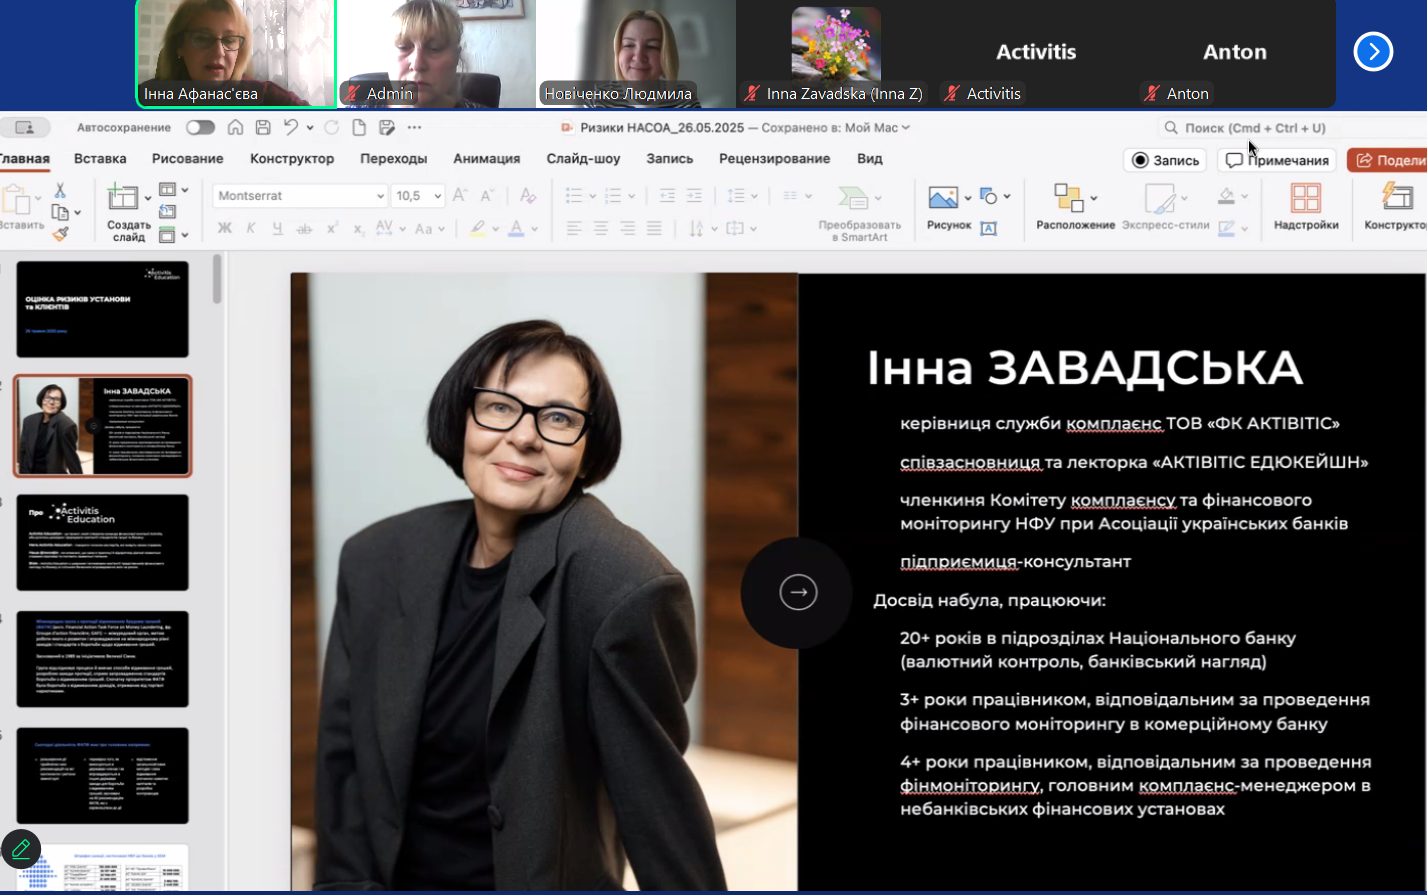Toggle the Автосохранение switch

click(200, 128)
